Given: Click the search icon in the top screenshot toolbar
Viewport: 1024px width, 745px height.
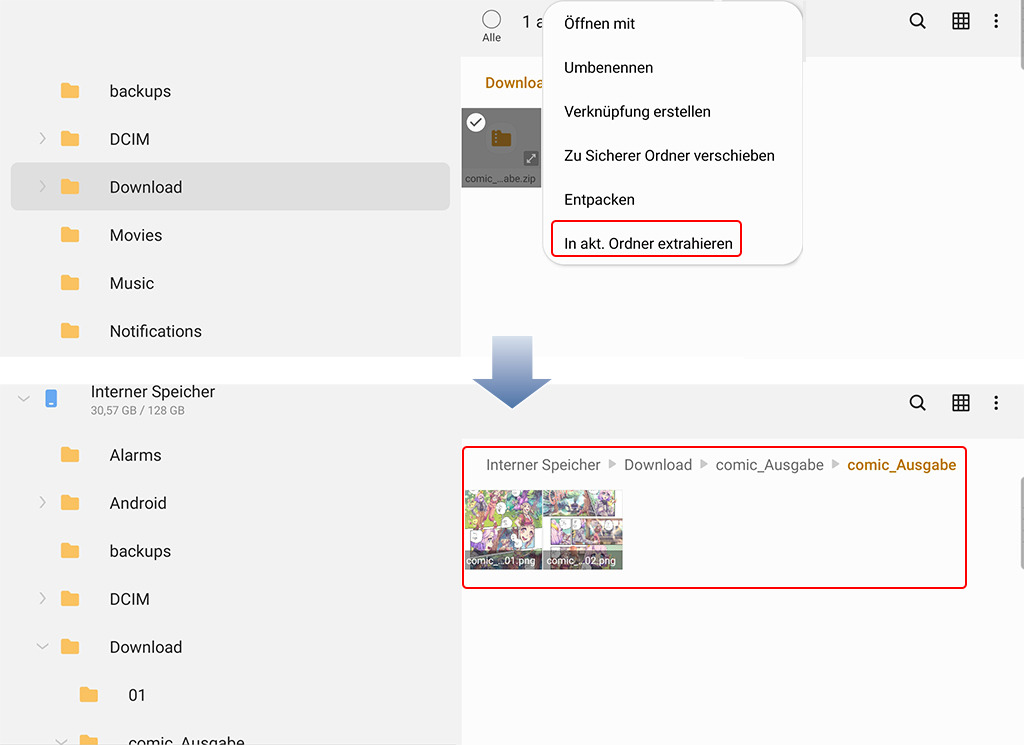Looking at the screenshot, I should (x=918, y=21).
